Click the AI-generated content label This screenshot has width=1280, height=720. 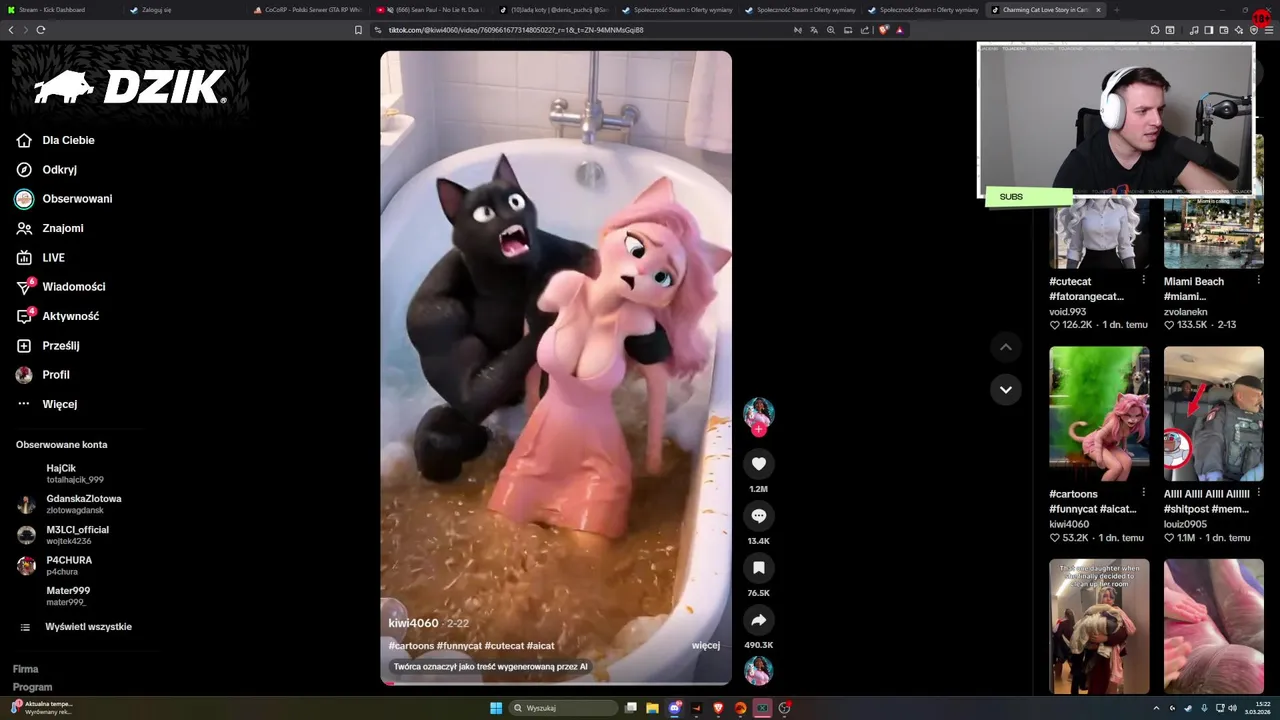point(490,667)
